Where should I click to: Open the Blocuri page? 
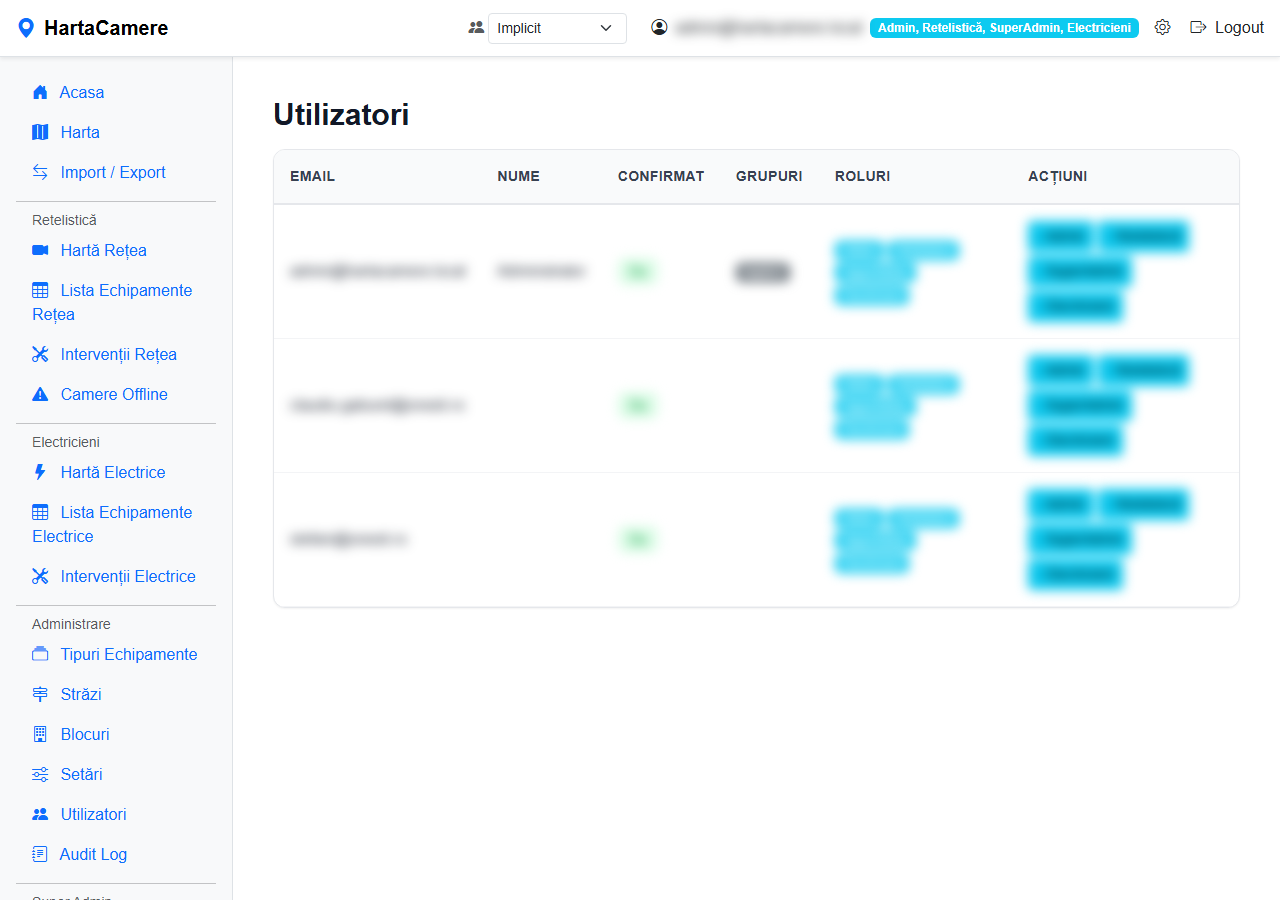[85, 734]
